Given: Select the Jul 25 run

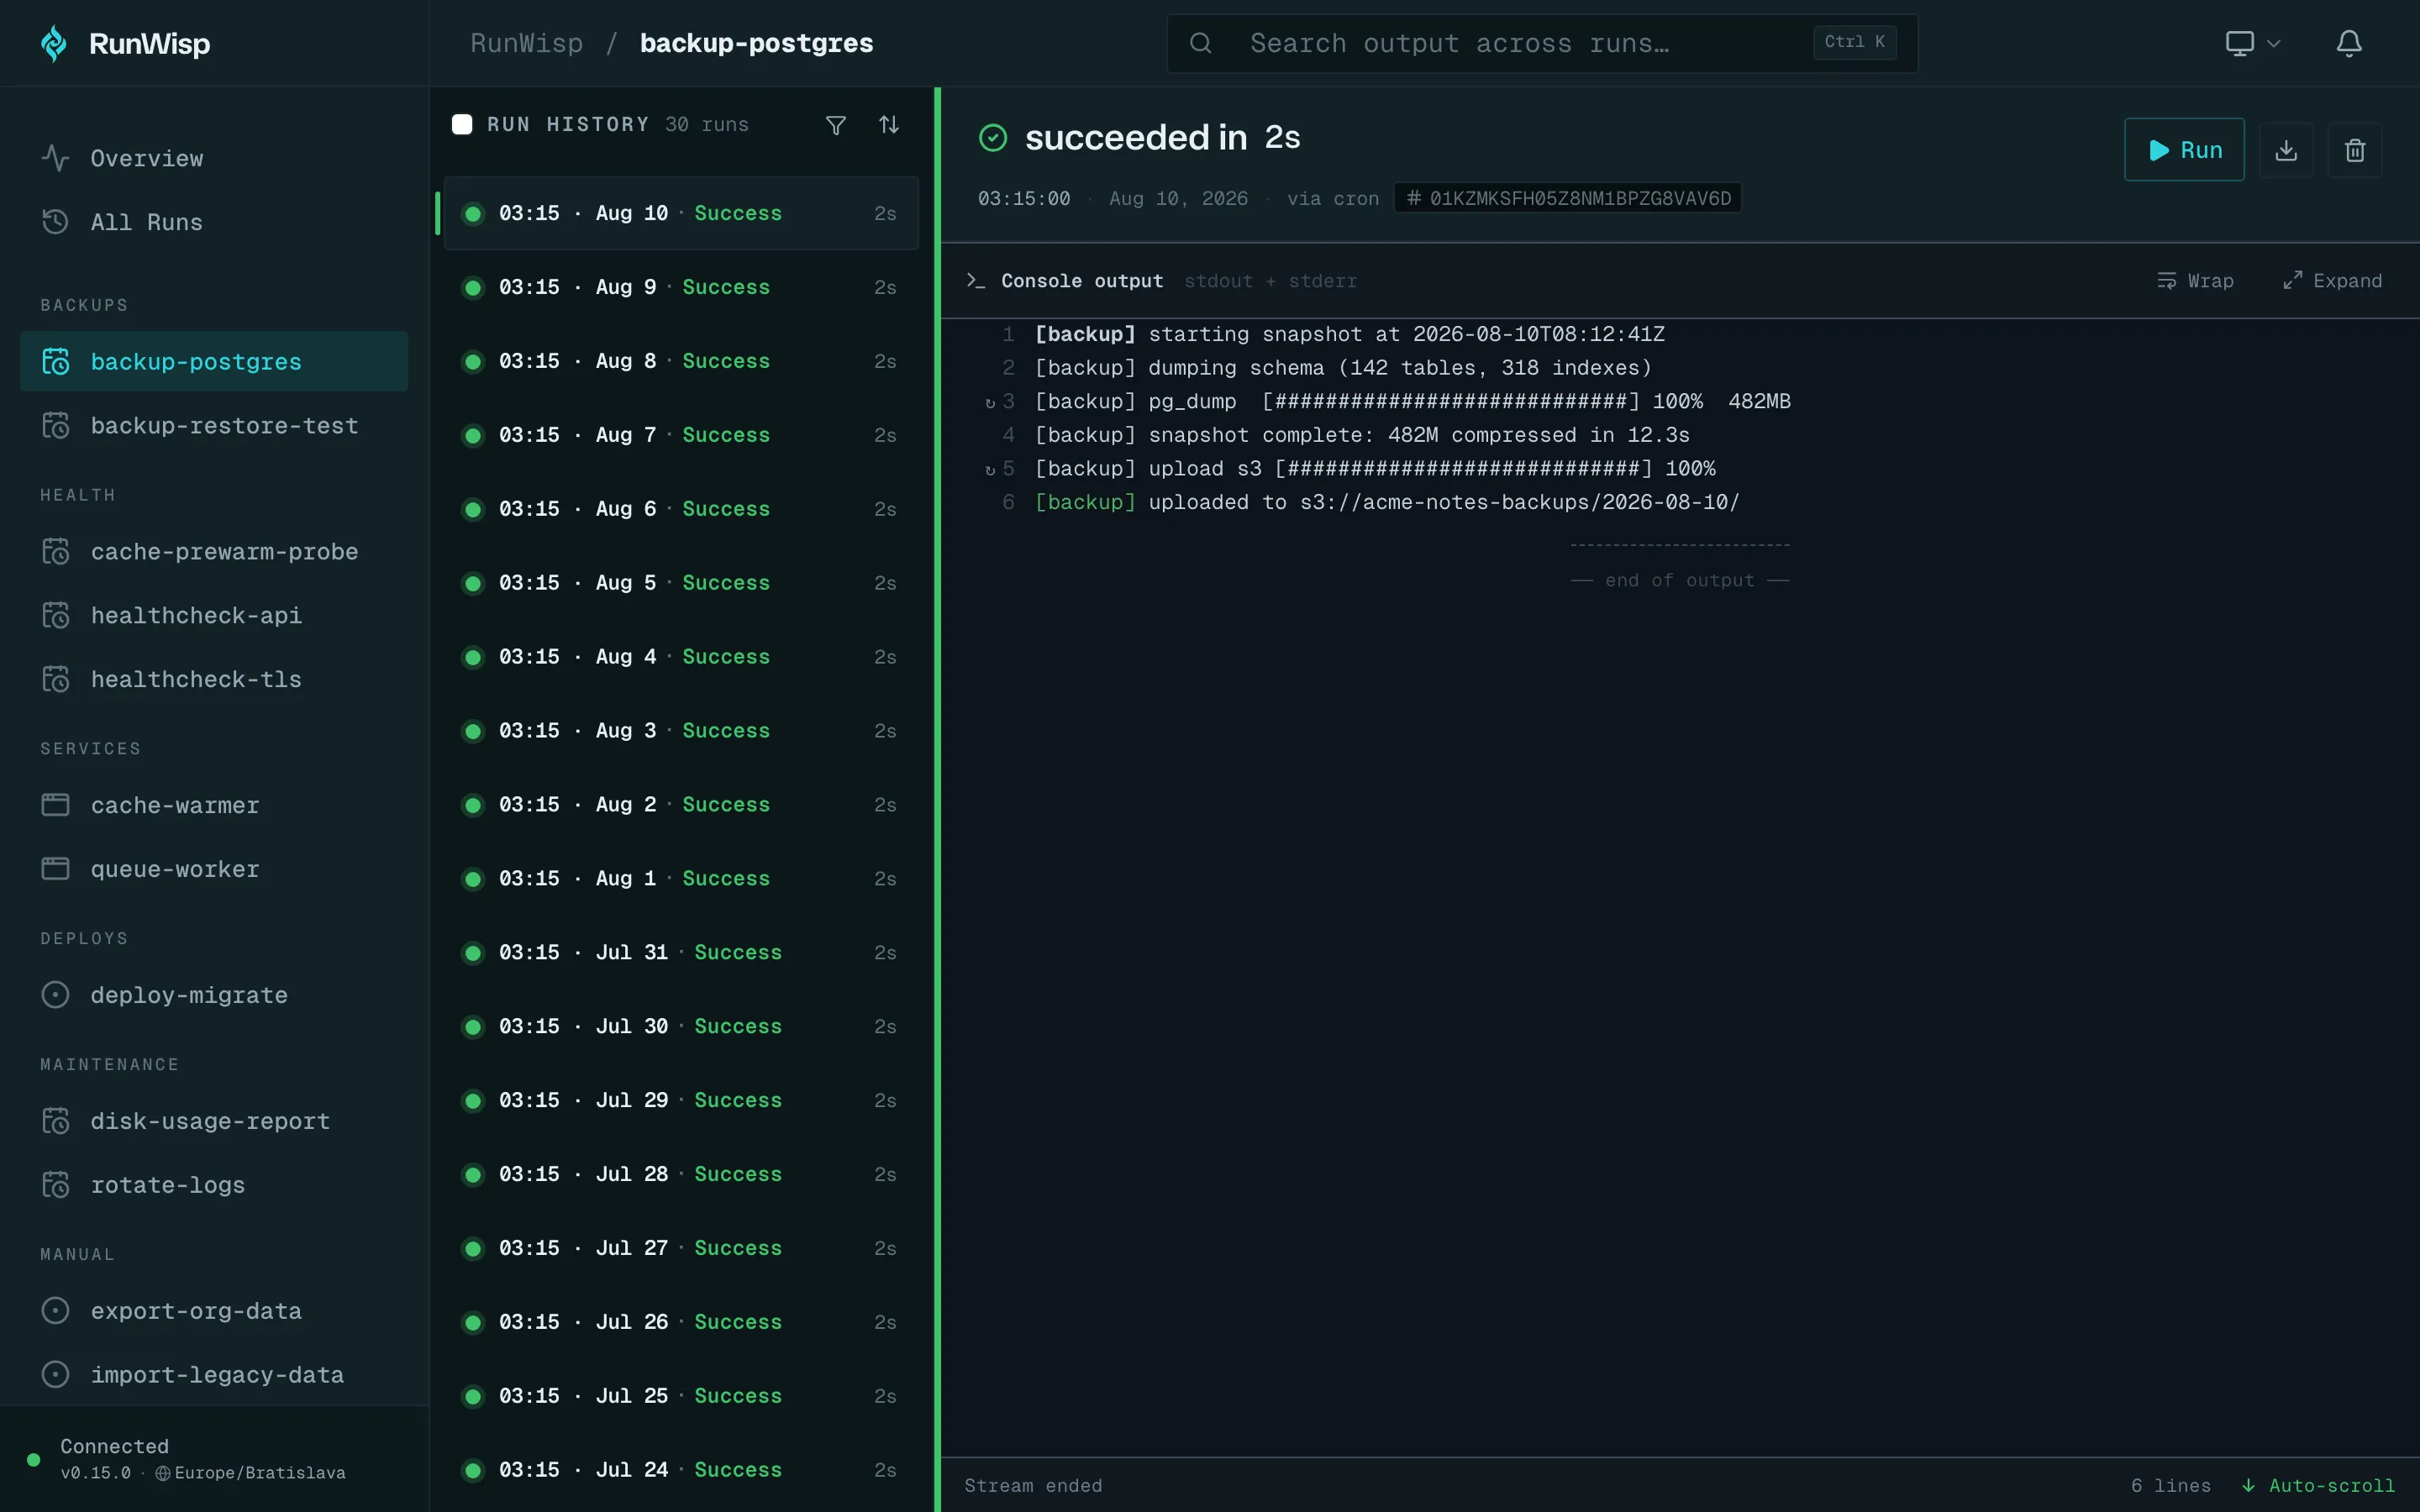Looking at the screenshot, I should (x=681, y=1397).
